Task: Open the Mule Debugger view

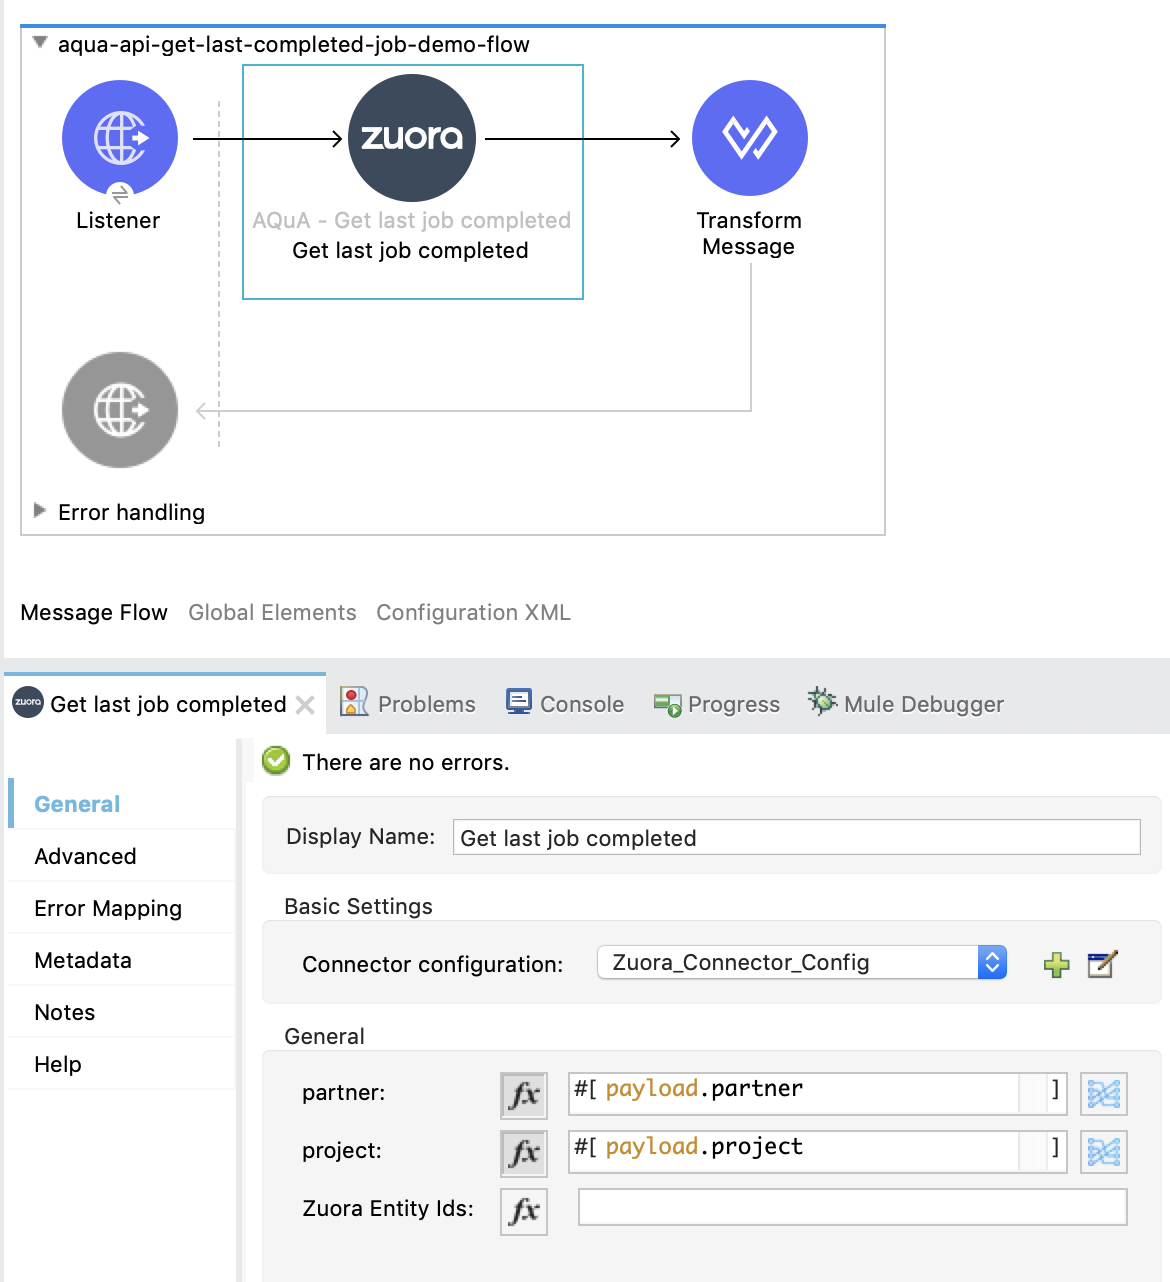Action: [906, 704]
